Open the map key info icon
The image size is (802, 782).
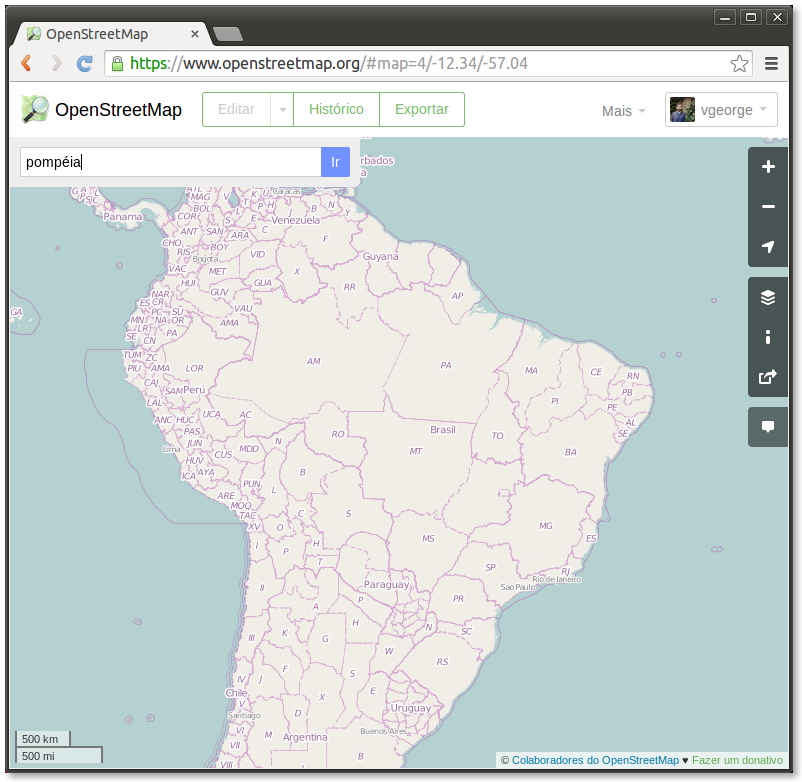pos(768,337)
